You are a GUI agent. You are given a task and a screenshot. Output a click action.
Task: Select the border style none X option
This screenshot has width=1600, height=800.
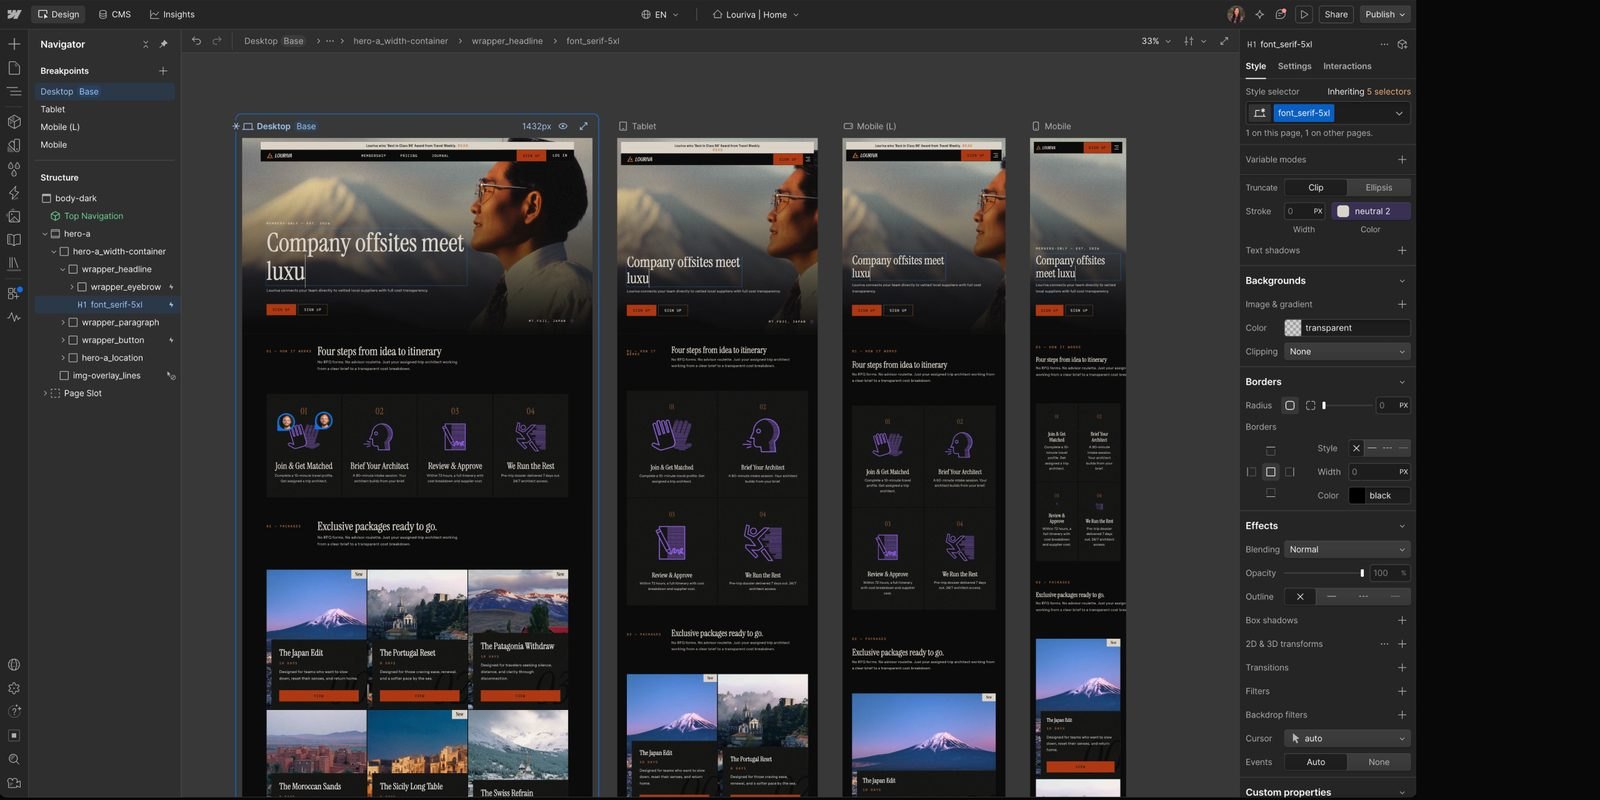pos(1356,448)
